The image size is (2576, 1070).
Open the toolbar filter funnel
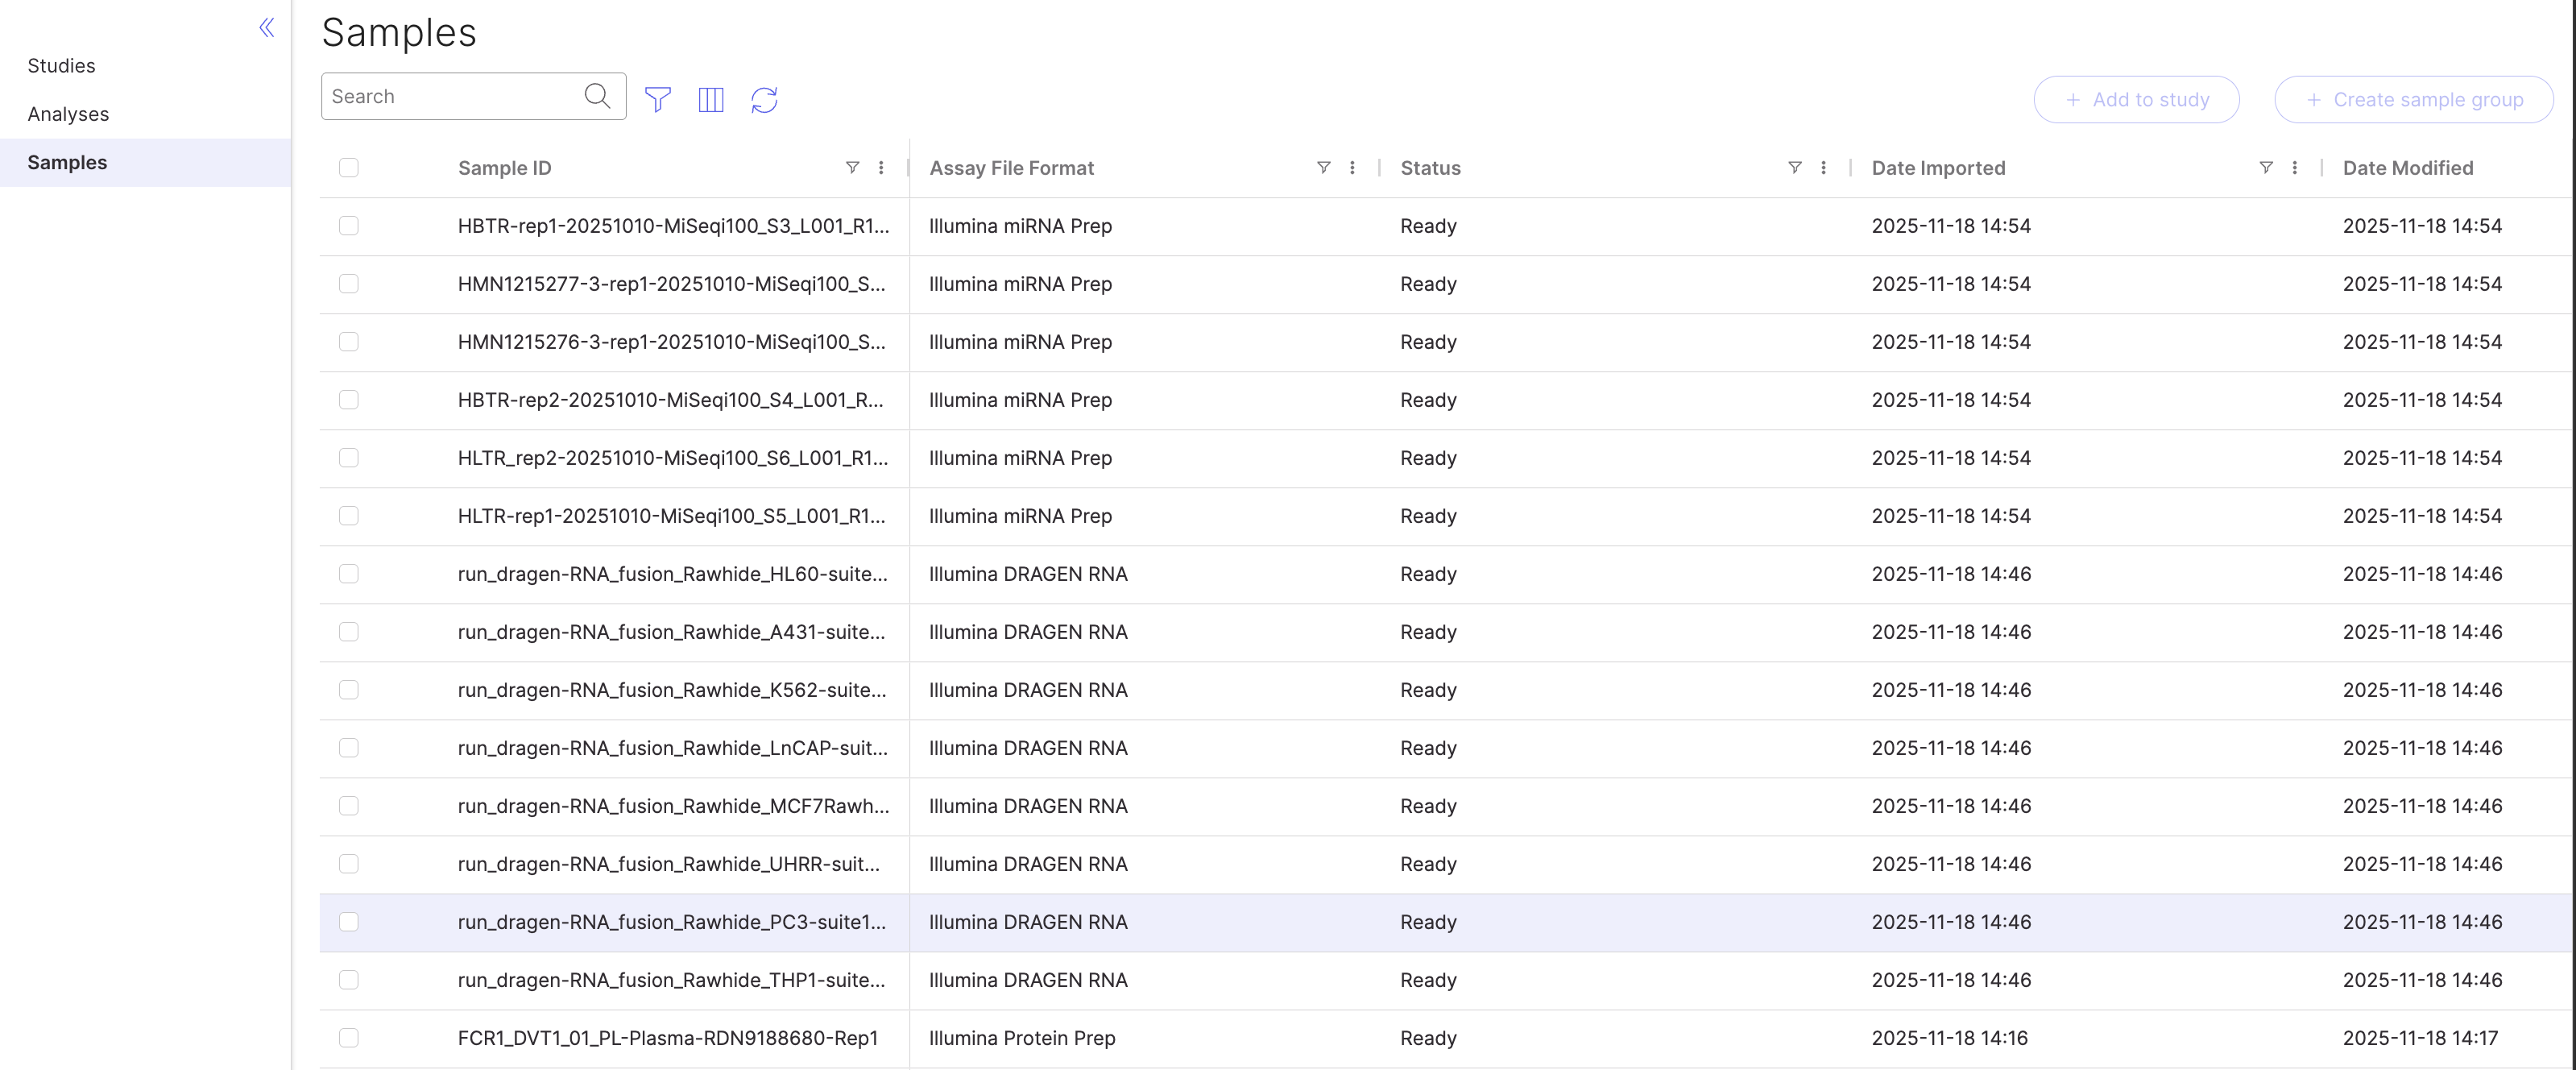[x=658, y=99]
